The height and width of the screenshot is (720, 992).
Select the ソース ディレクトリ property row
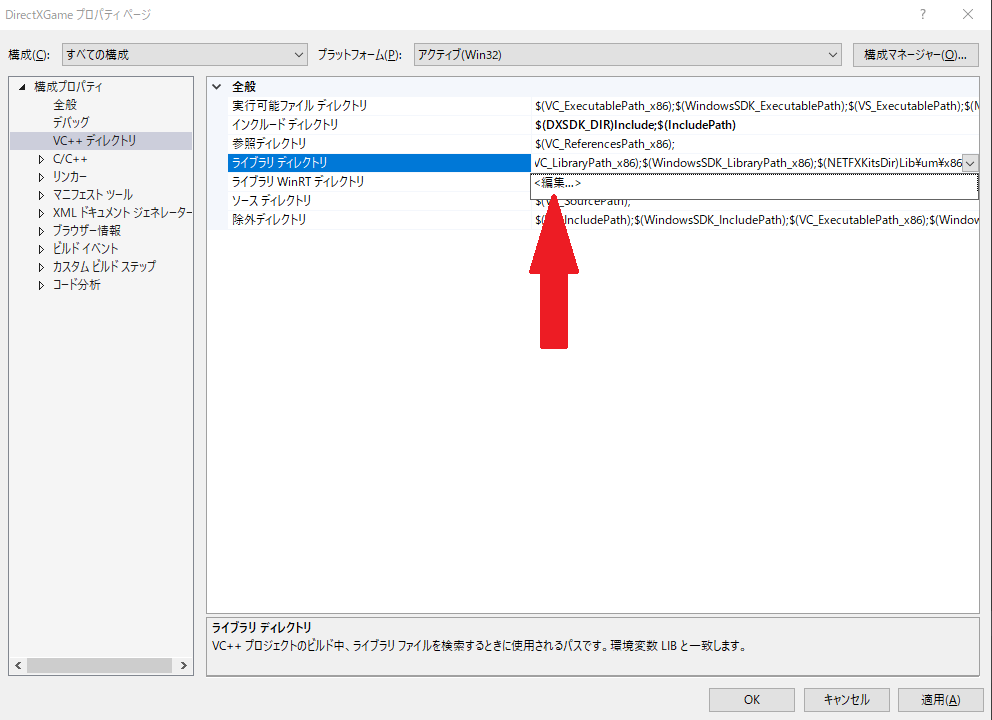click(x=379, y=201)
